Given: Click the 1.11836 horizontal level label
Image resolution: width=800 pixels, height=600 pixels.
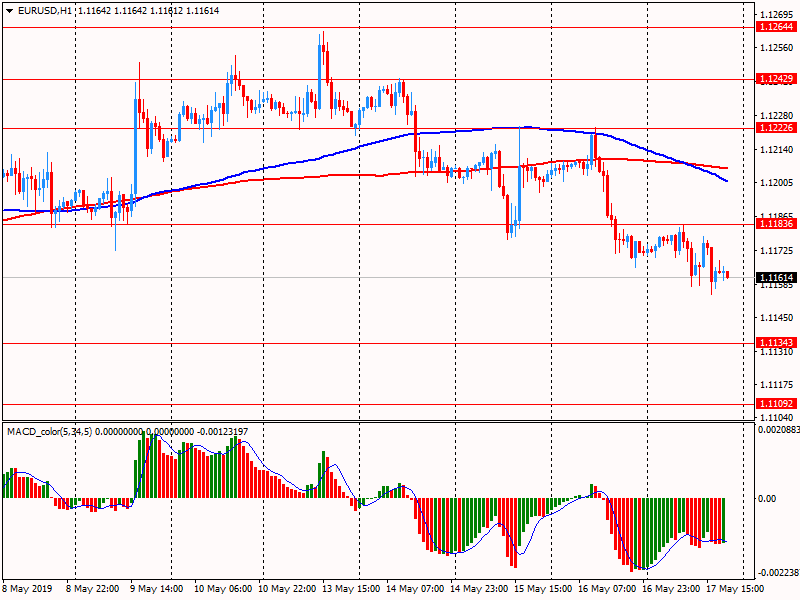Looking at the screenshot, I should tap(776, 224).
